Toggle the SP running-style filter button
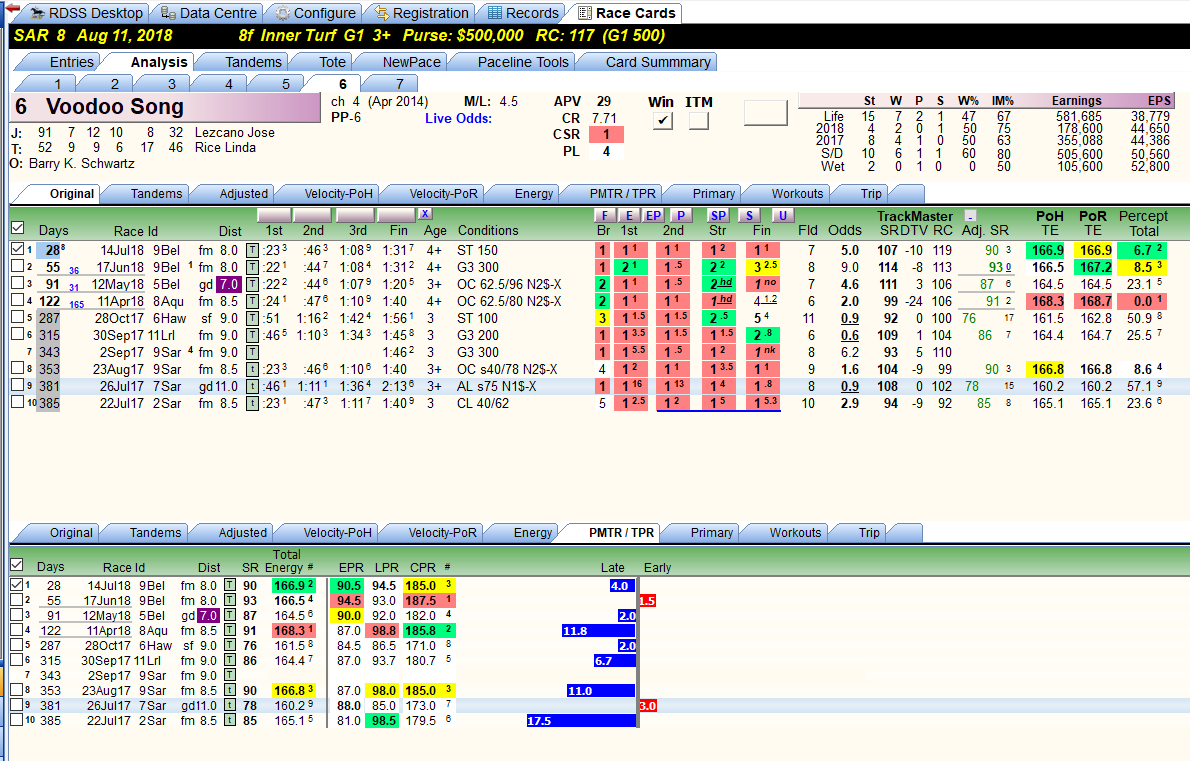The image size is (1190, 761). click(718, 215)
